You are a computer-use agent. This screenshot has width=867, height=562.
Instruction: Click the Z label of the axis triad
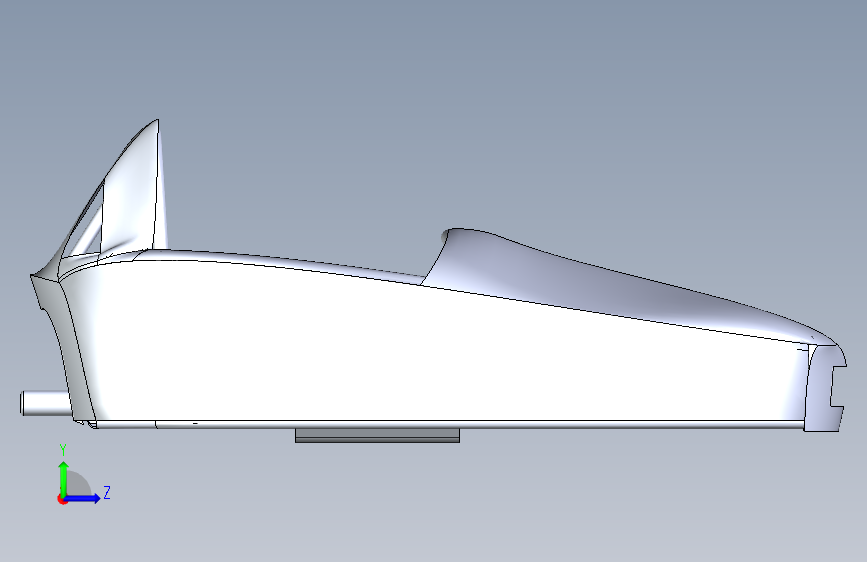point(107,492)
